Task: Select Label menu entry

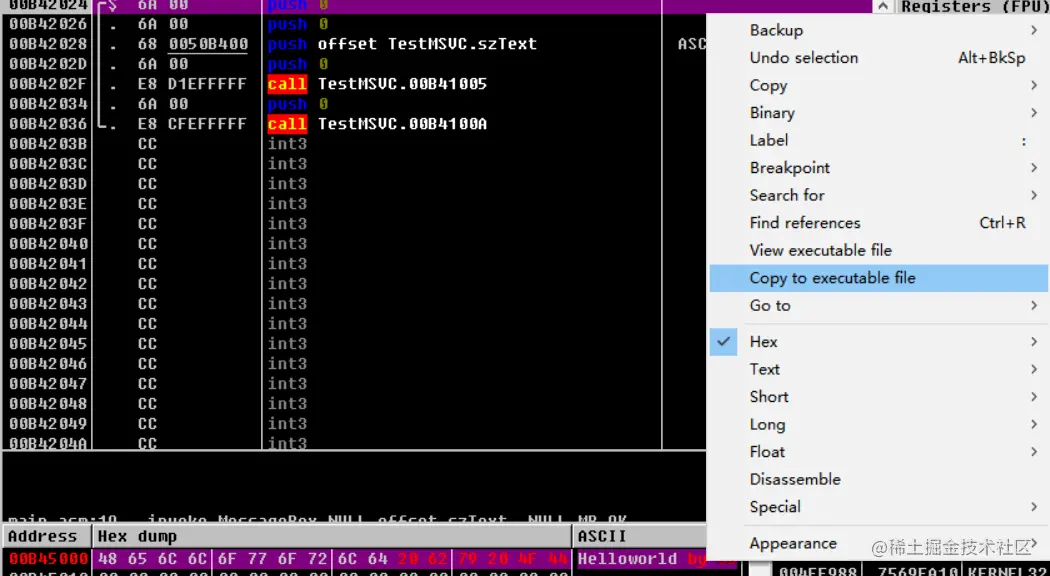Action: (879, 140)
